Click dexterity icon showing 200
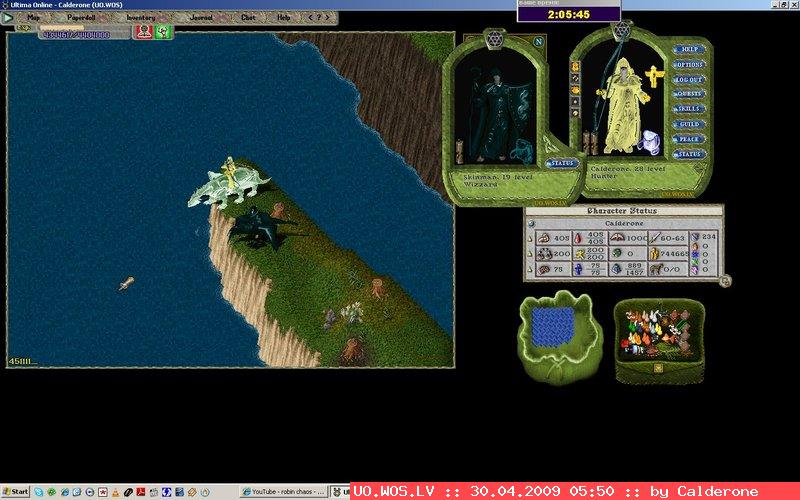The width and height of the screenshot is (800, 500). pos(544,254)
